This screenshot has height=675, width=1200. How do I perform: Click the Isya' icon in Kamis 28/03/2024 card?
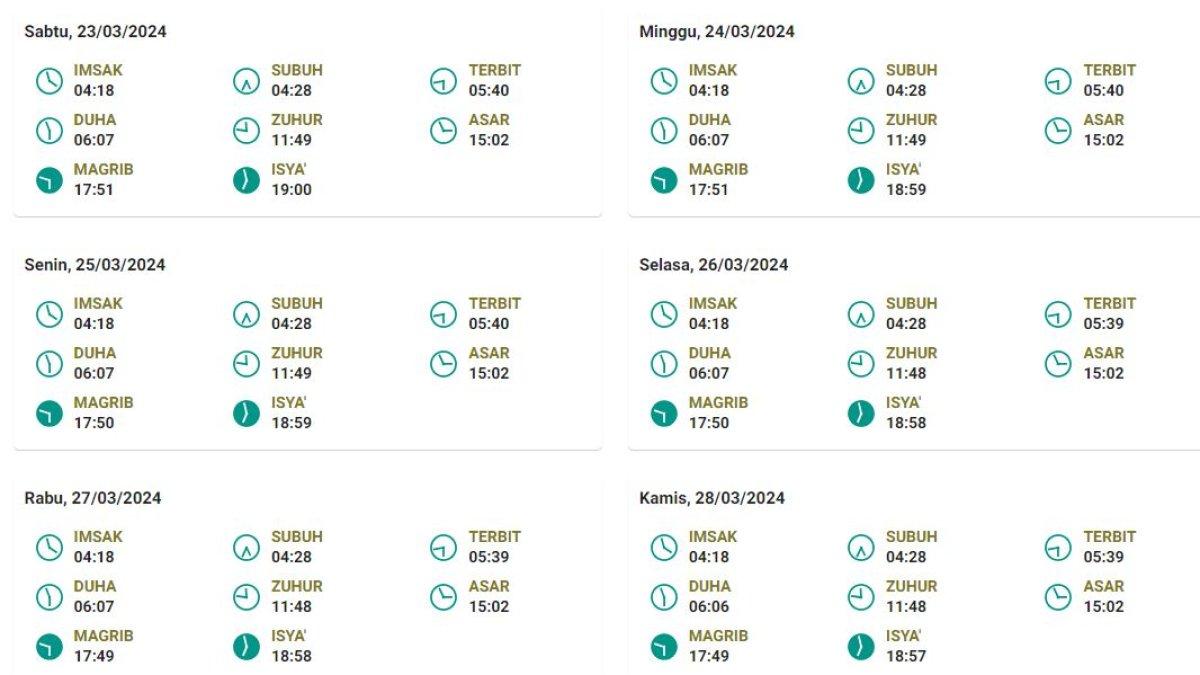coord(861,646)
